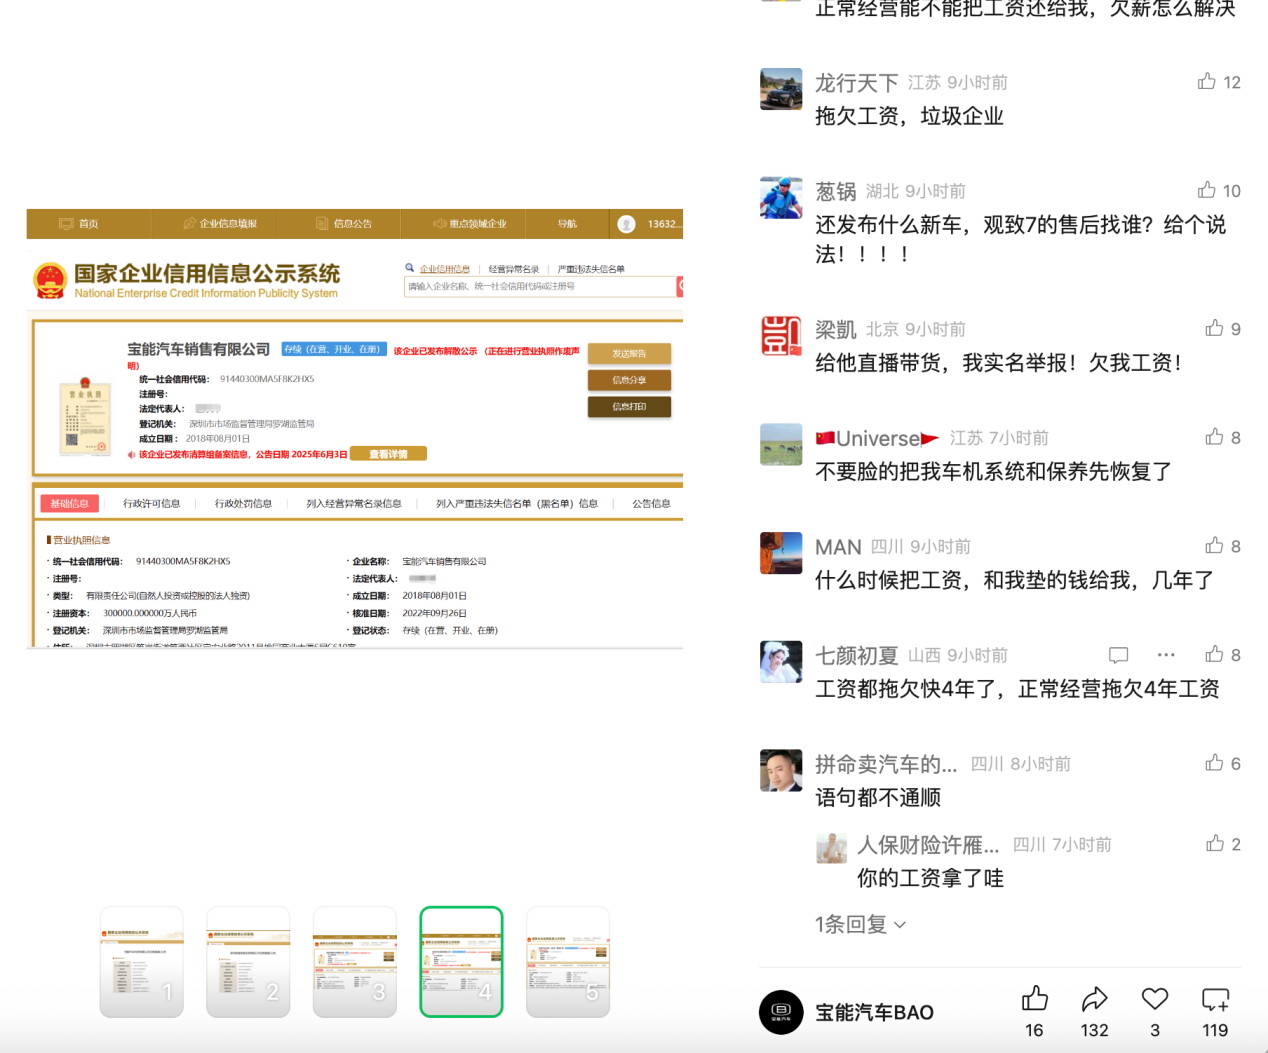
Task: Switch to image thumbnail 2
Action: pyautogui.click(x=248, y=962)
